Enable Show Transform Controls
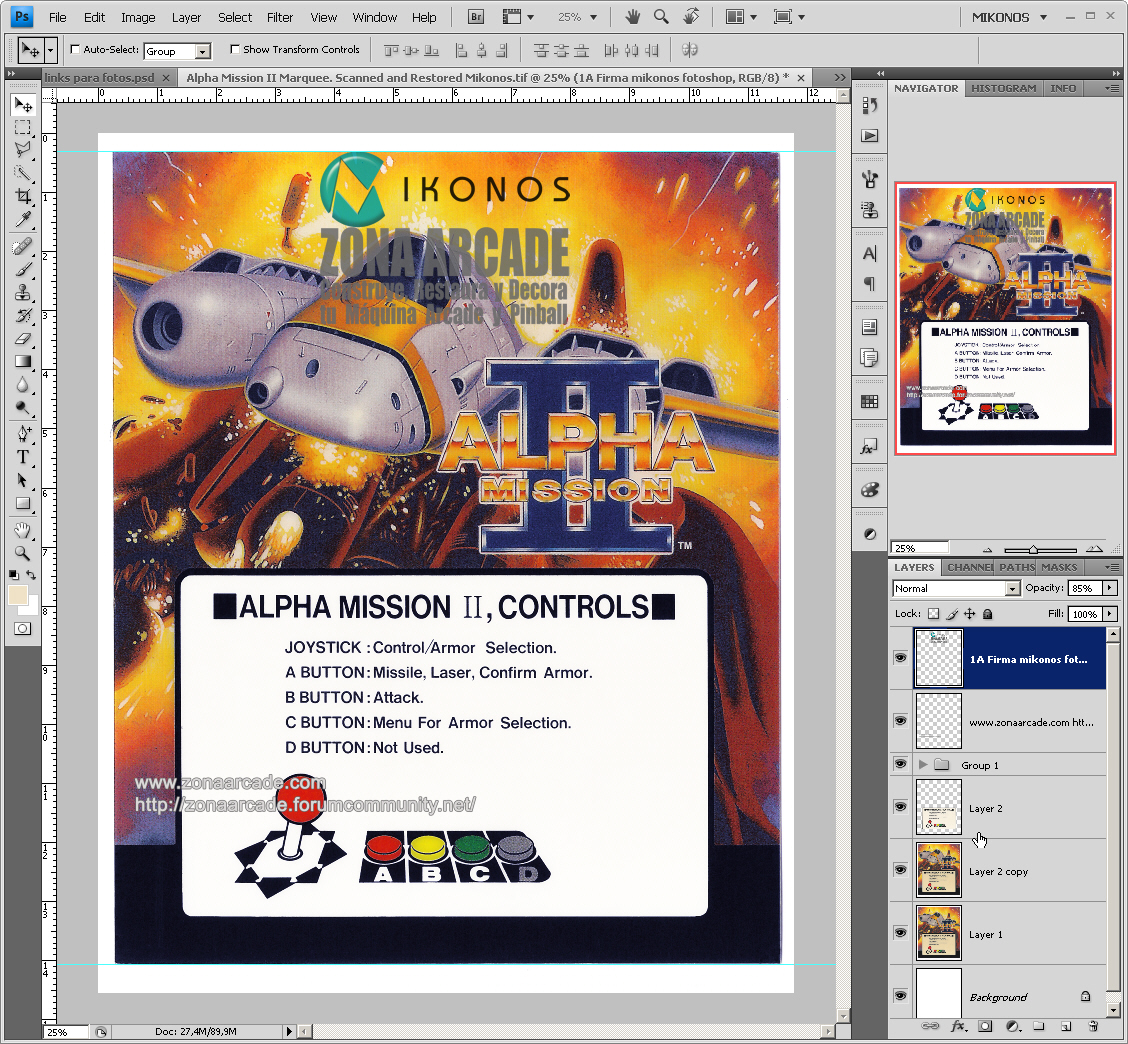The width and height of the screenshot is (1128, 1044). tap(236, 49)
